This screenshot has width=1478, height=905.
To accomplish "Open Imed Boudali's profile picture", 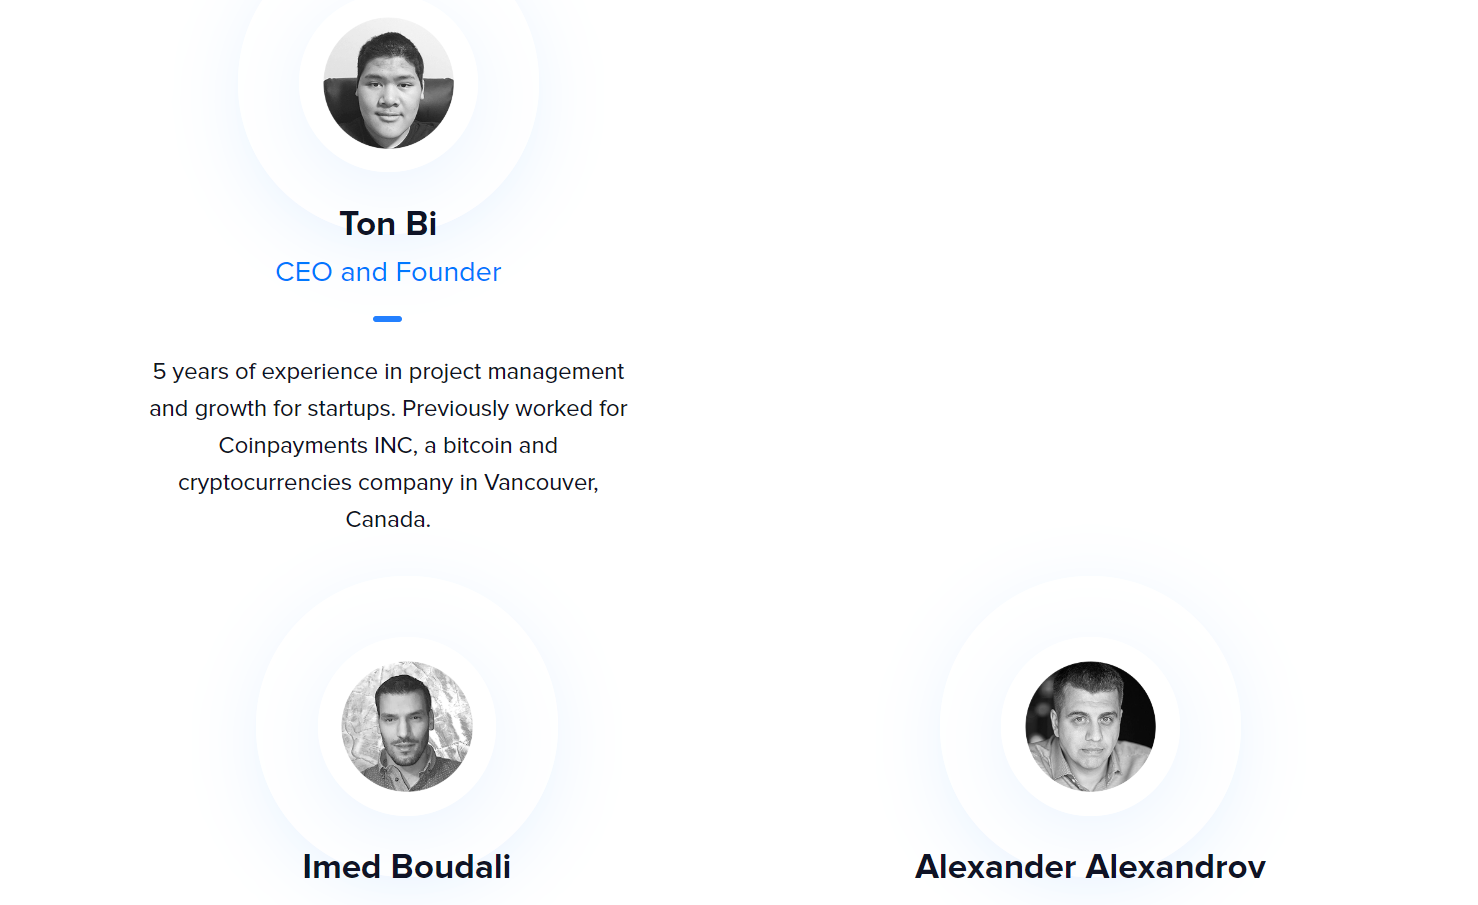I will pos(406,726).
